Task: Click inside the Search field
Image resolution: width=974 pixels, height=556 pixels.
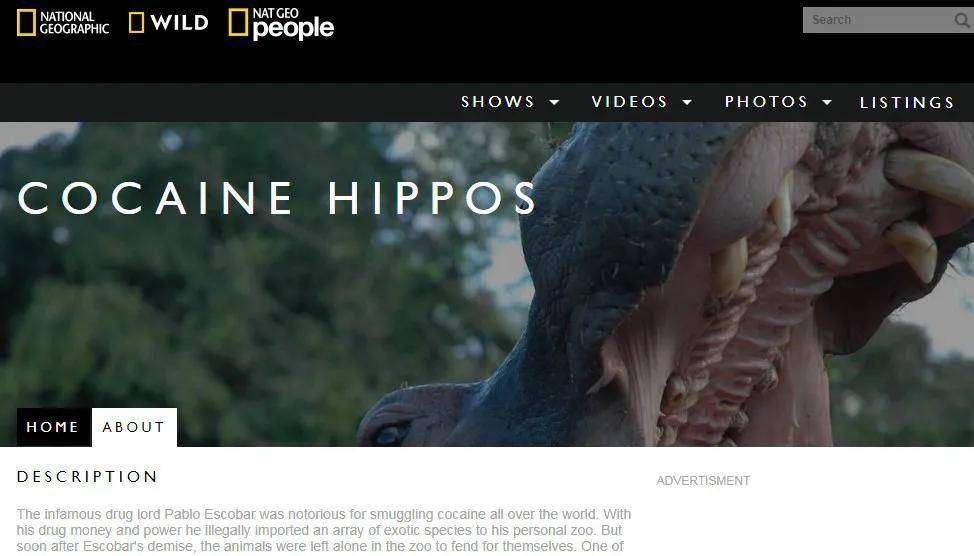Action: (x=878, y=21)
